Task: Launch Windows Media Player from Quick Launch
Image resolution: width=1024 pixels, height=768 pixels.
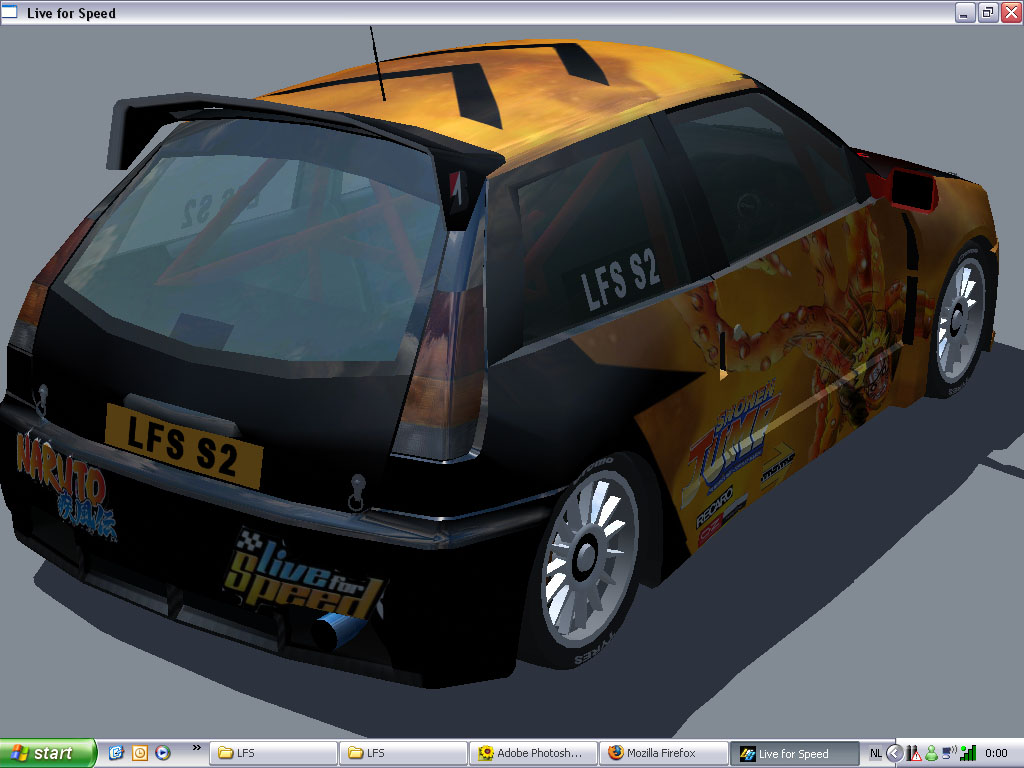Action: [x=163, y=753]
